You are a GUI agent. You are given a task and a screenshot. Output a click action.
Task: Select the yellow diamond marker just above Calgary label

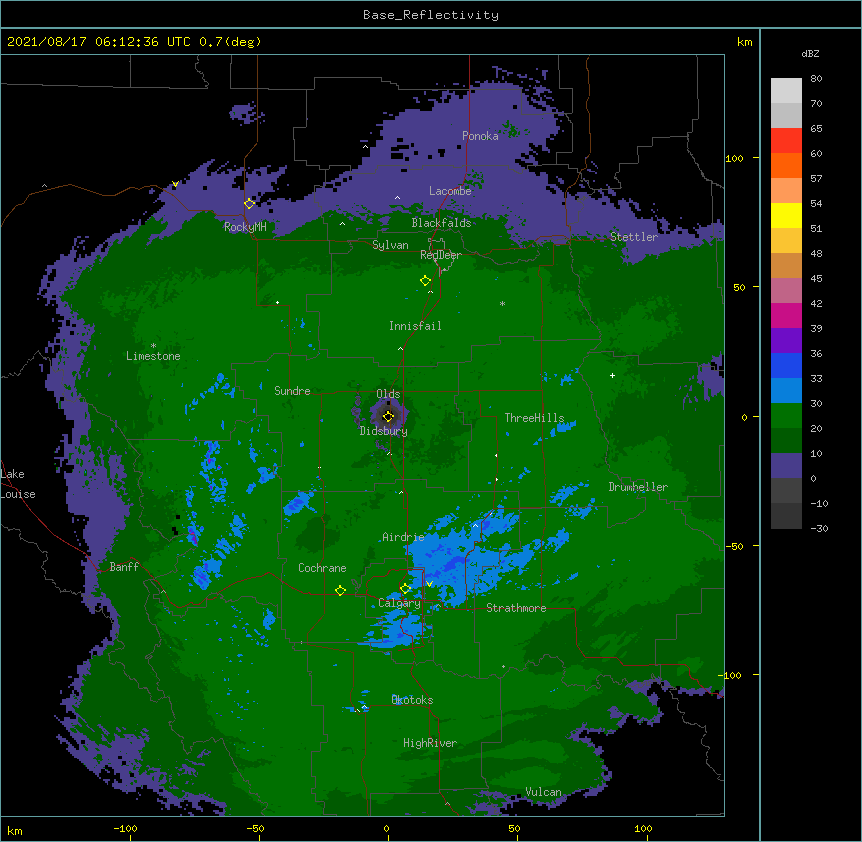click(405, 589)
